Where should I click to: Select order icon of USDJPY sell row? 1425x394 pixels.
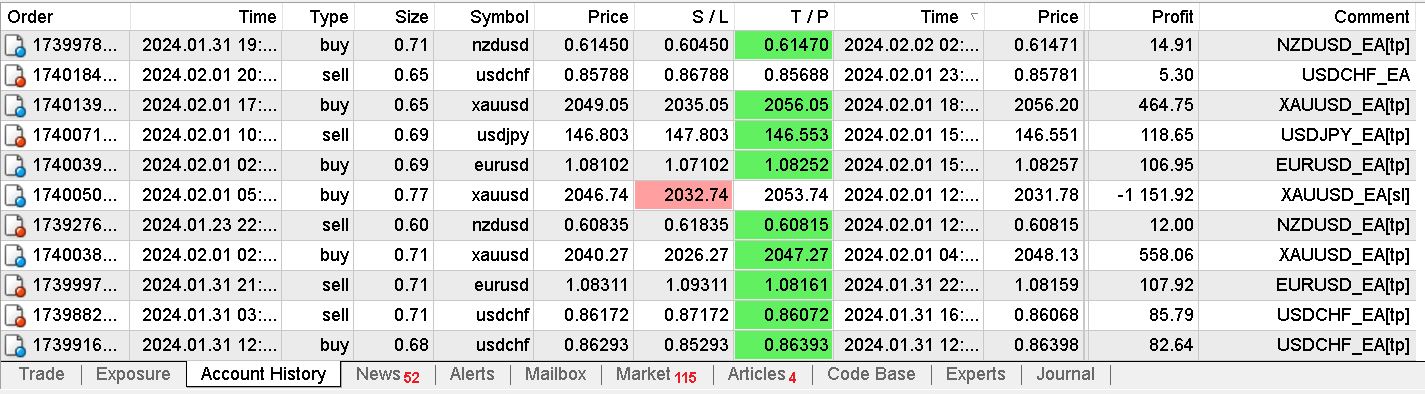15,135
